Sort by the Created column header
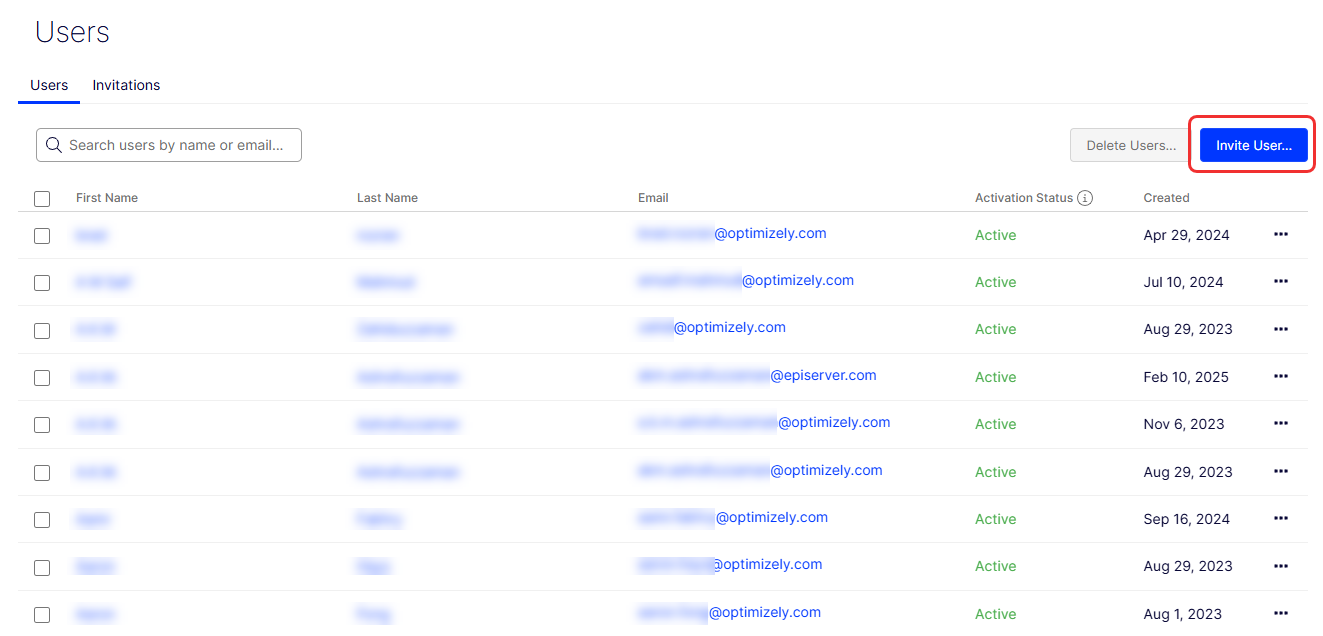1323x636 pixels. 1166,198
